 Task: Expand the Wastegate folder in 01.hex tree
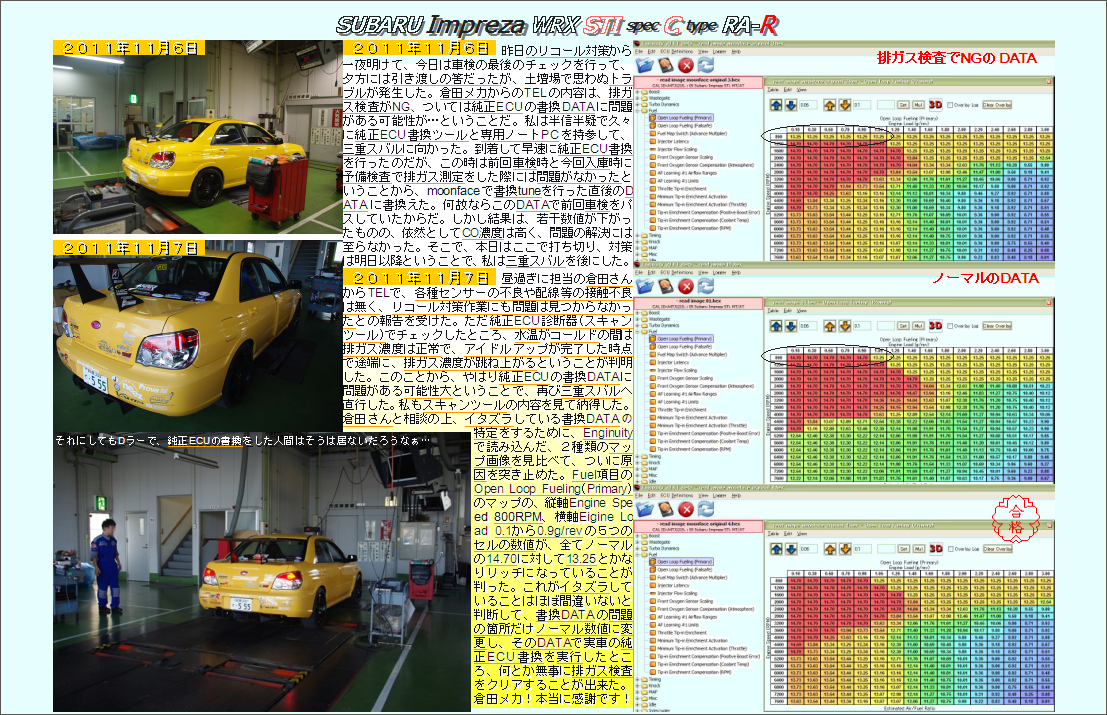click(x=638, y=319)
